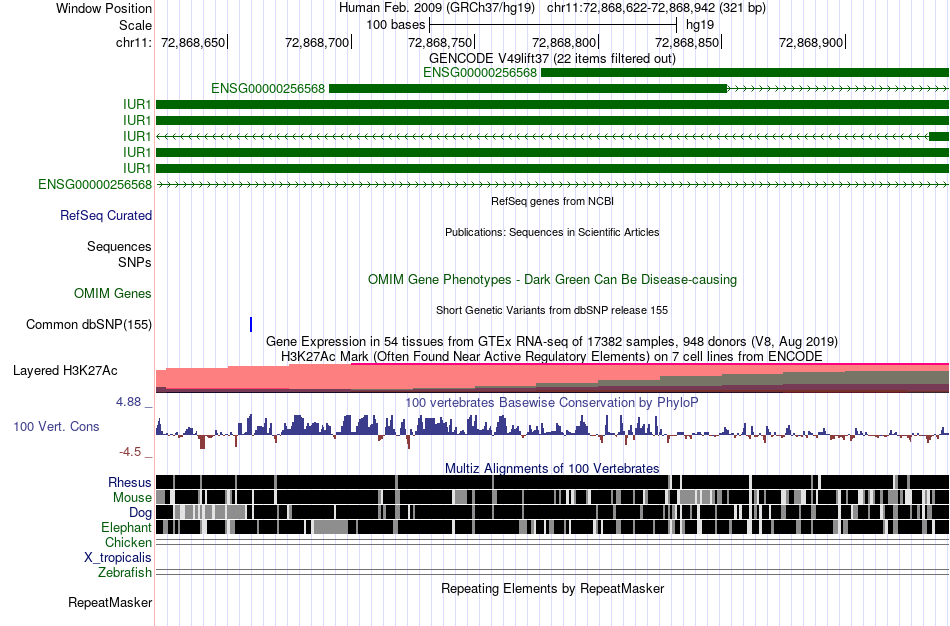Click the -4.5 lower PhyloP scale value
This screenshot has height=626, width=950.
point(130,451)
